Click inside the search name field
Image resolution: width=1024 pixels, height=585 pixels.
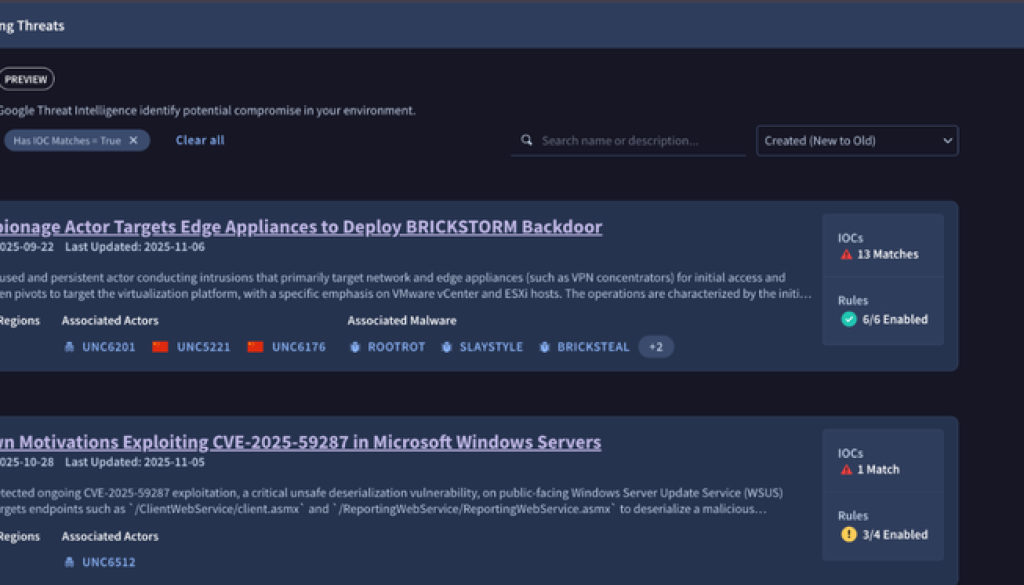click(630, 141)
